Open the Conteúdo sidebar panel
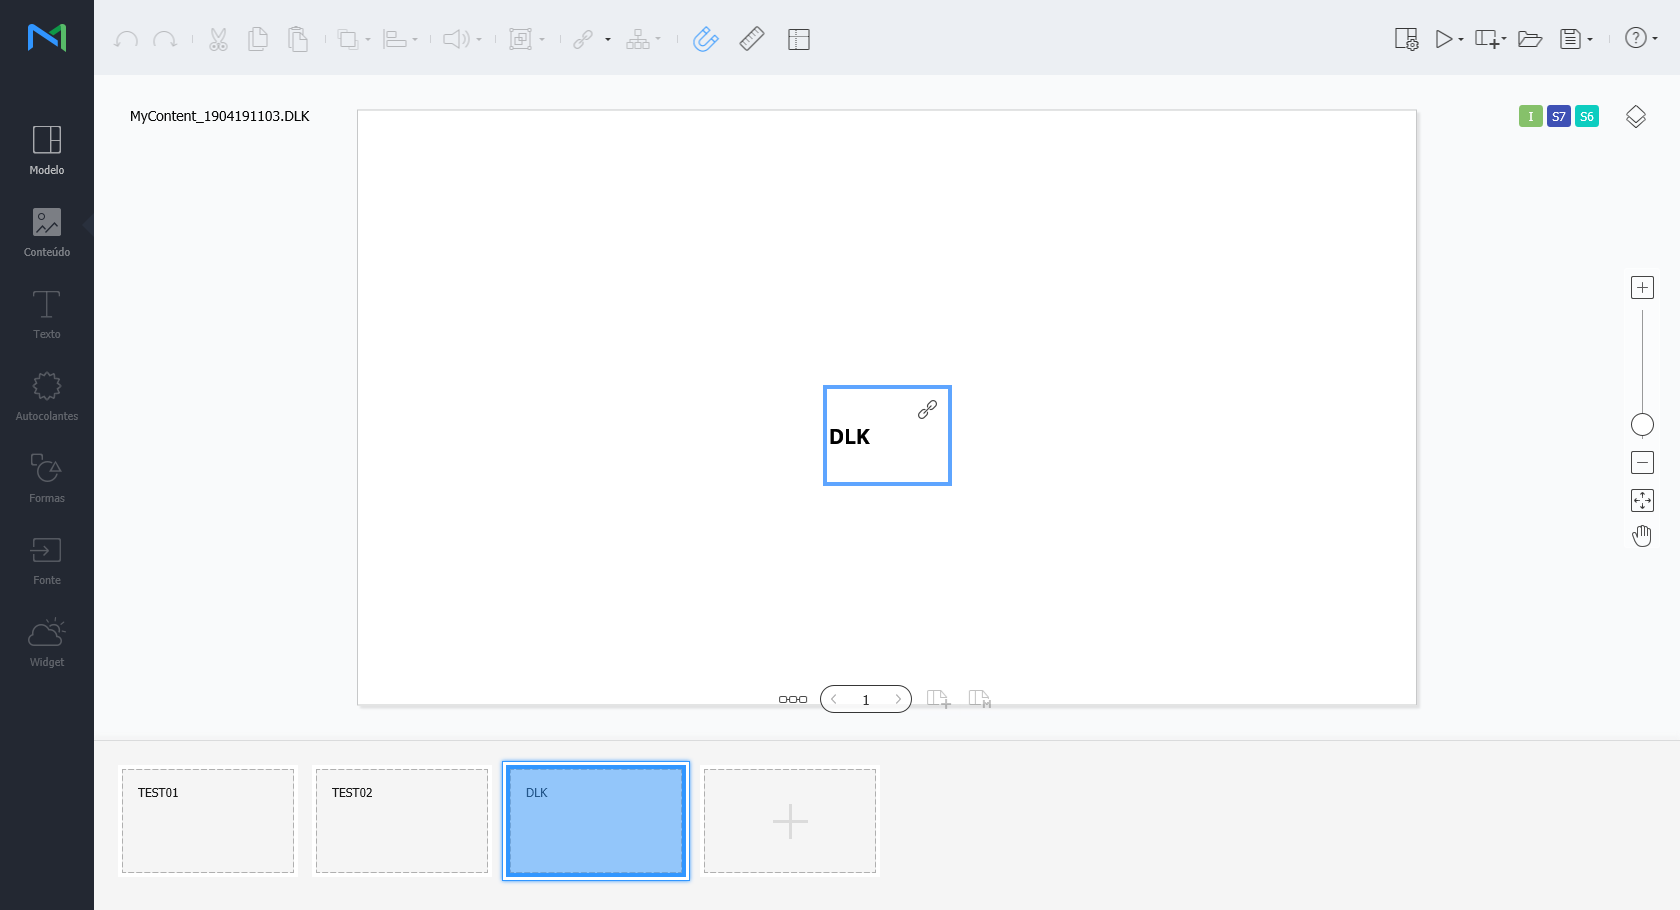 (47, 231)
